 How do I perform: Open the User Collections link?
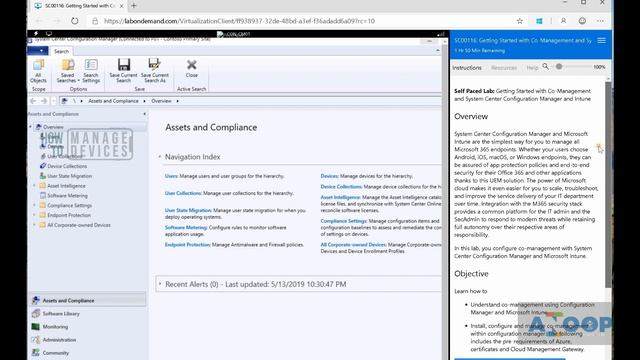point(183,193)
